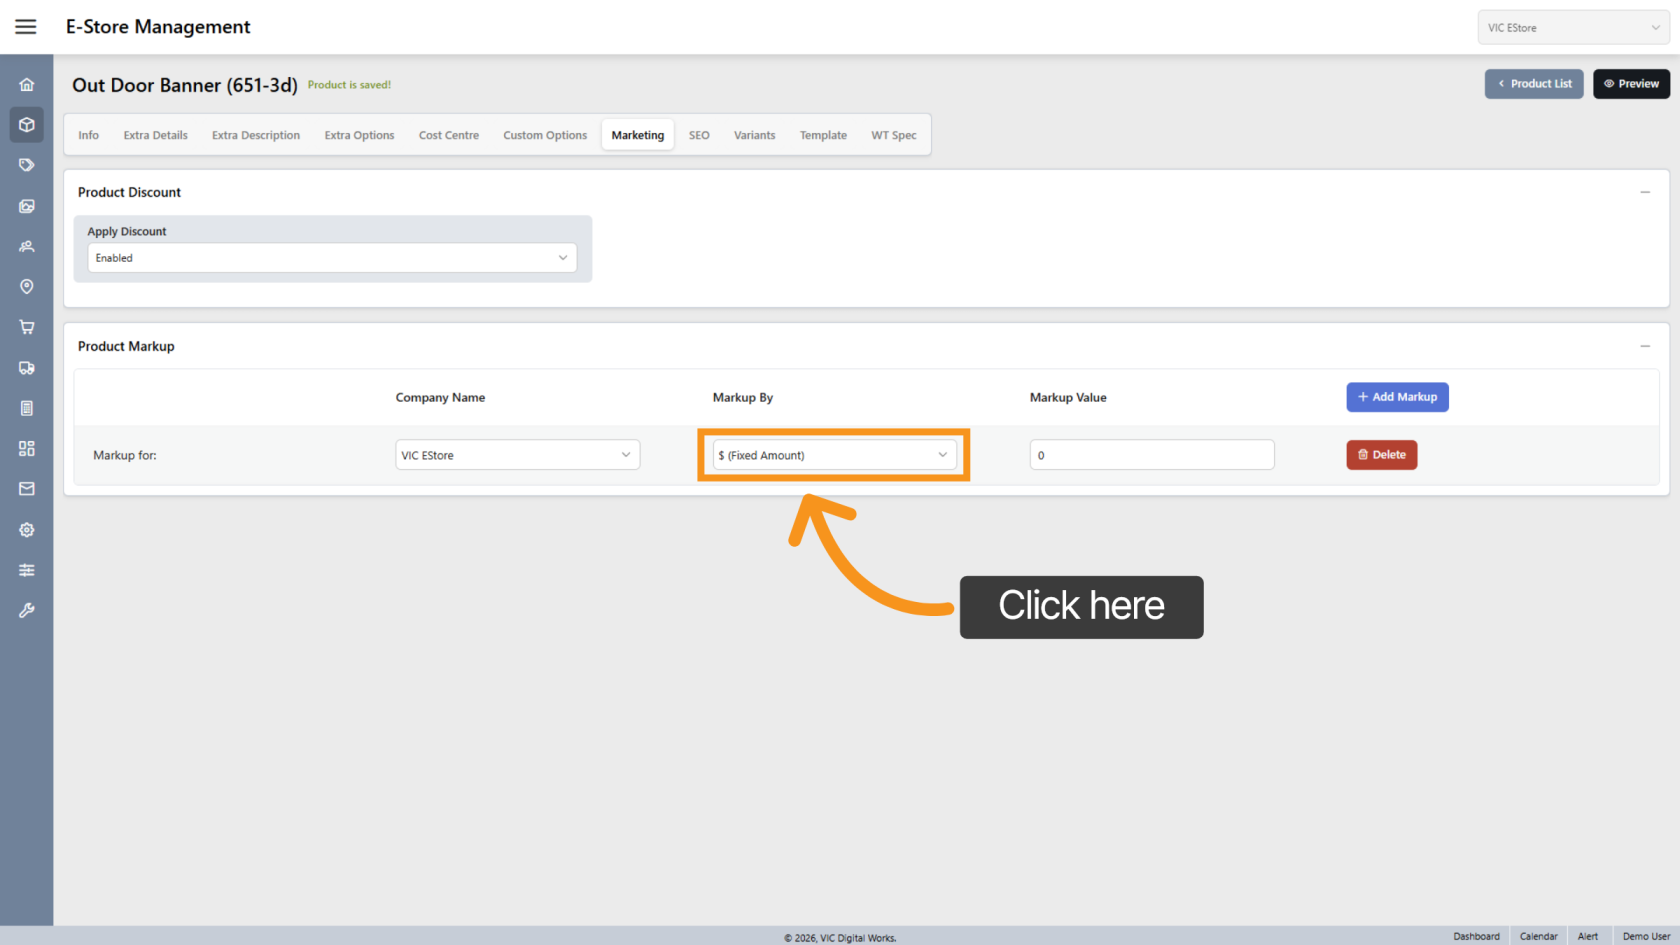Image resolution: width=1680 pixels, height=945 pixels.
Task: Open the hamburger menu
Action: coord(26,27)
